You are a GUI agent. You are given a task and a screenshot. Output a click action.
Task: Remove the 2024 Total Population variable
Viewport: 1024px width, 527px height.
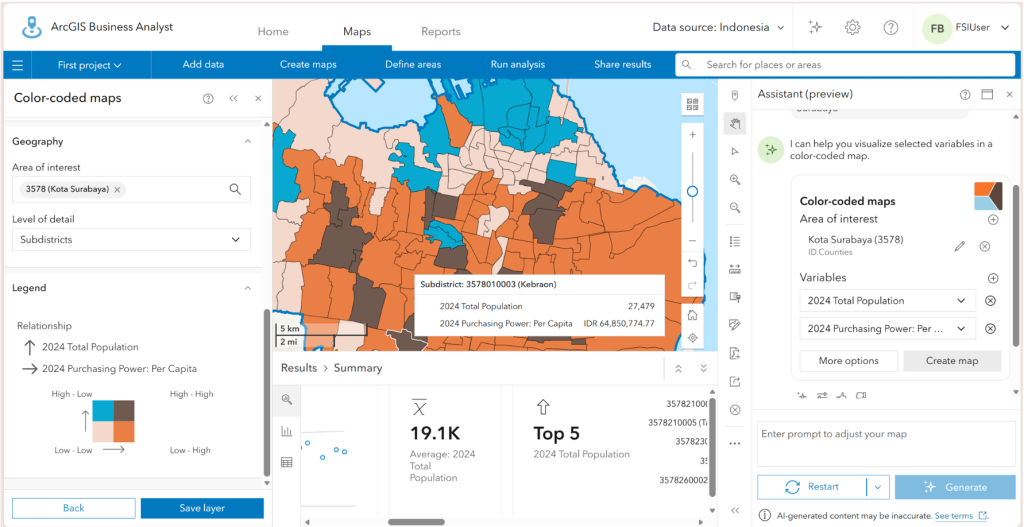pos(990,300)
